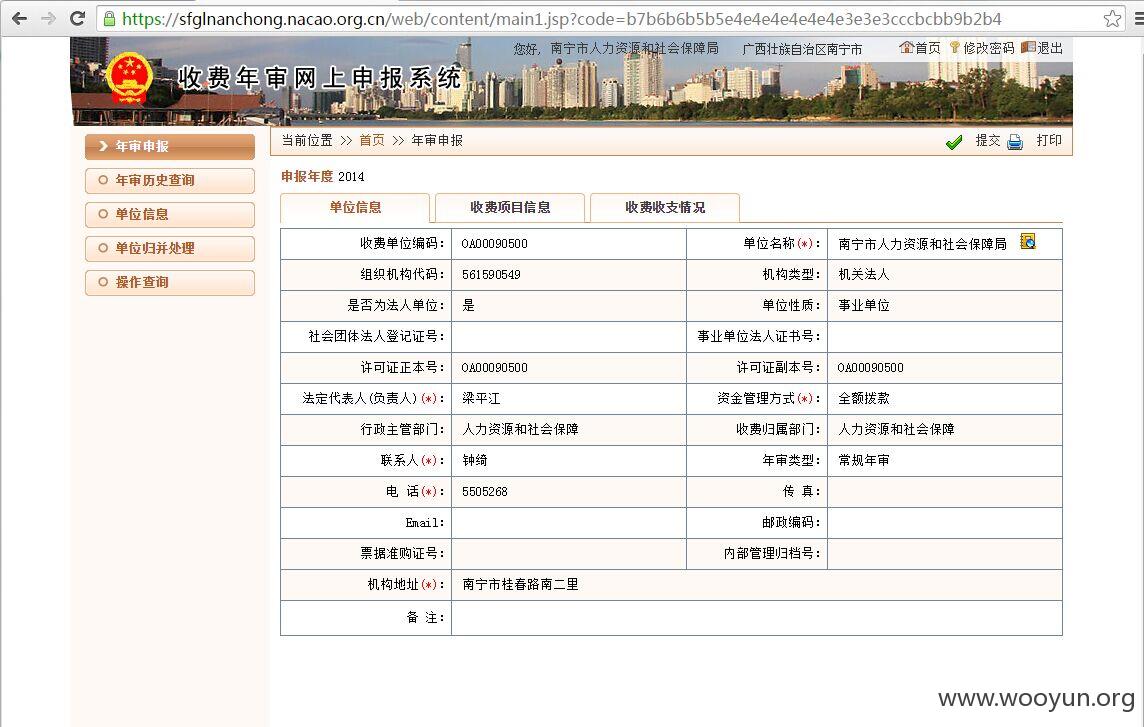Viewport: 1144px width, 727px height.
Task: Click the green checkmark submit icon
Action: tap(954, 142)
